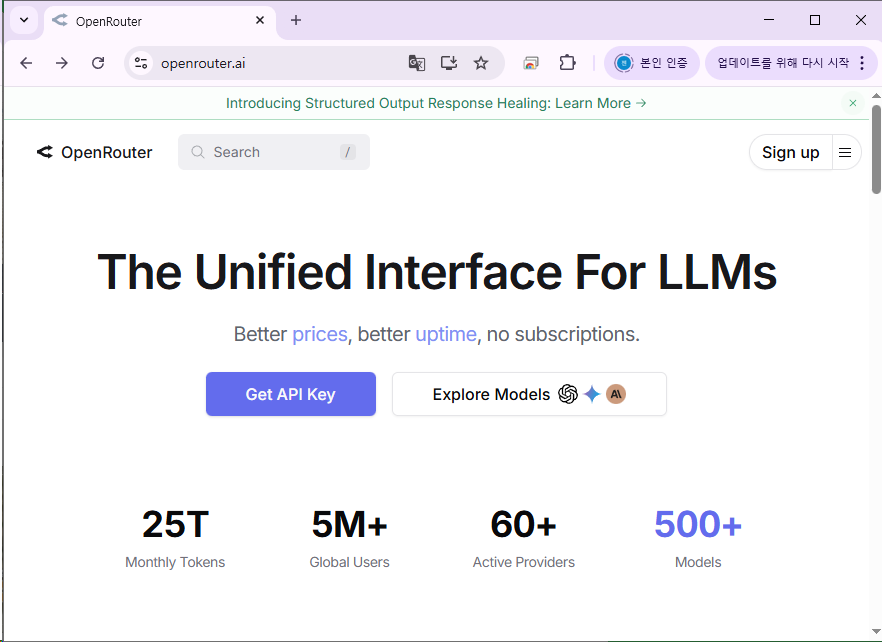This screenshot has height=642, width=882.
Task: Click the scrollbar down arrow
Action: click(876, 631)
